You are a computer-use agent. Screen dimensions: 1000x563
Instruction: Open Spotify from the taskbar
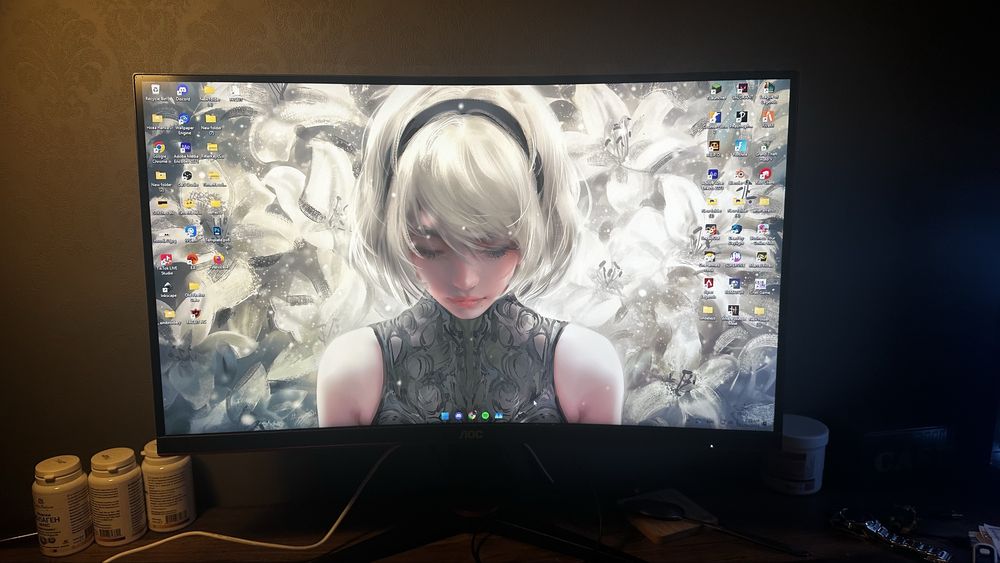pos(485,416)
